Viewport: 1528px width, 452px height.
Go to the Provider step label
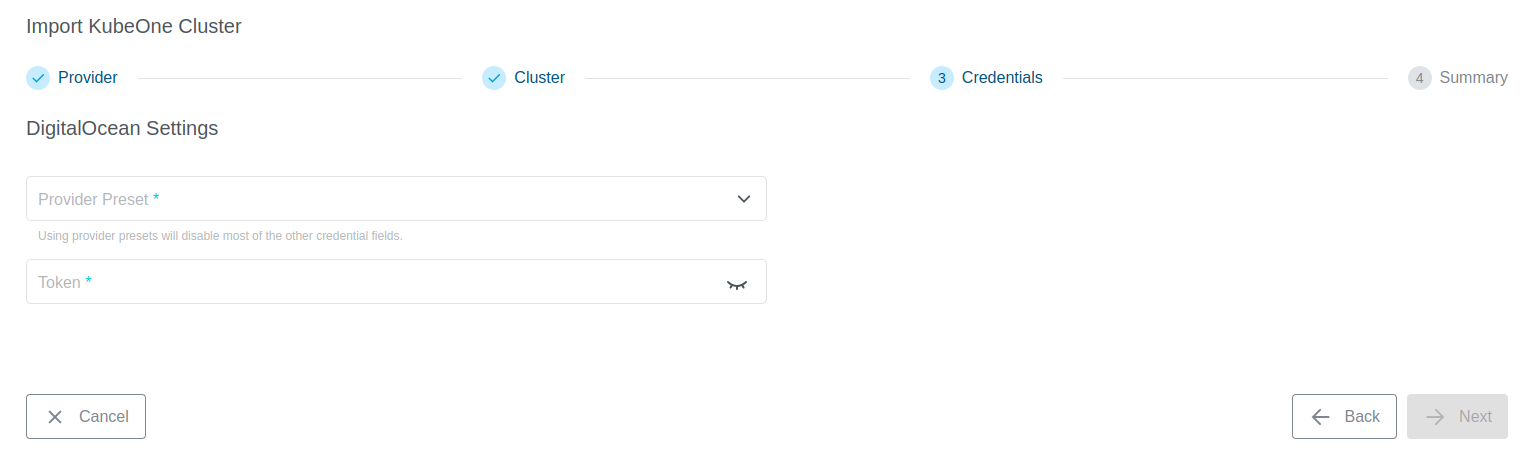[88, 78]
